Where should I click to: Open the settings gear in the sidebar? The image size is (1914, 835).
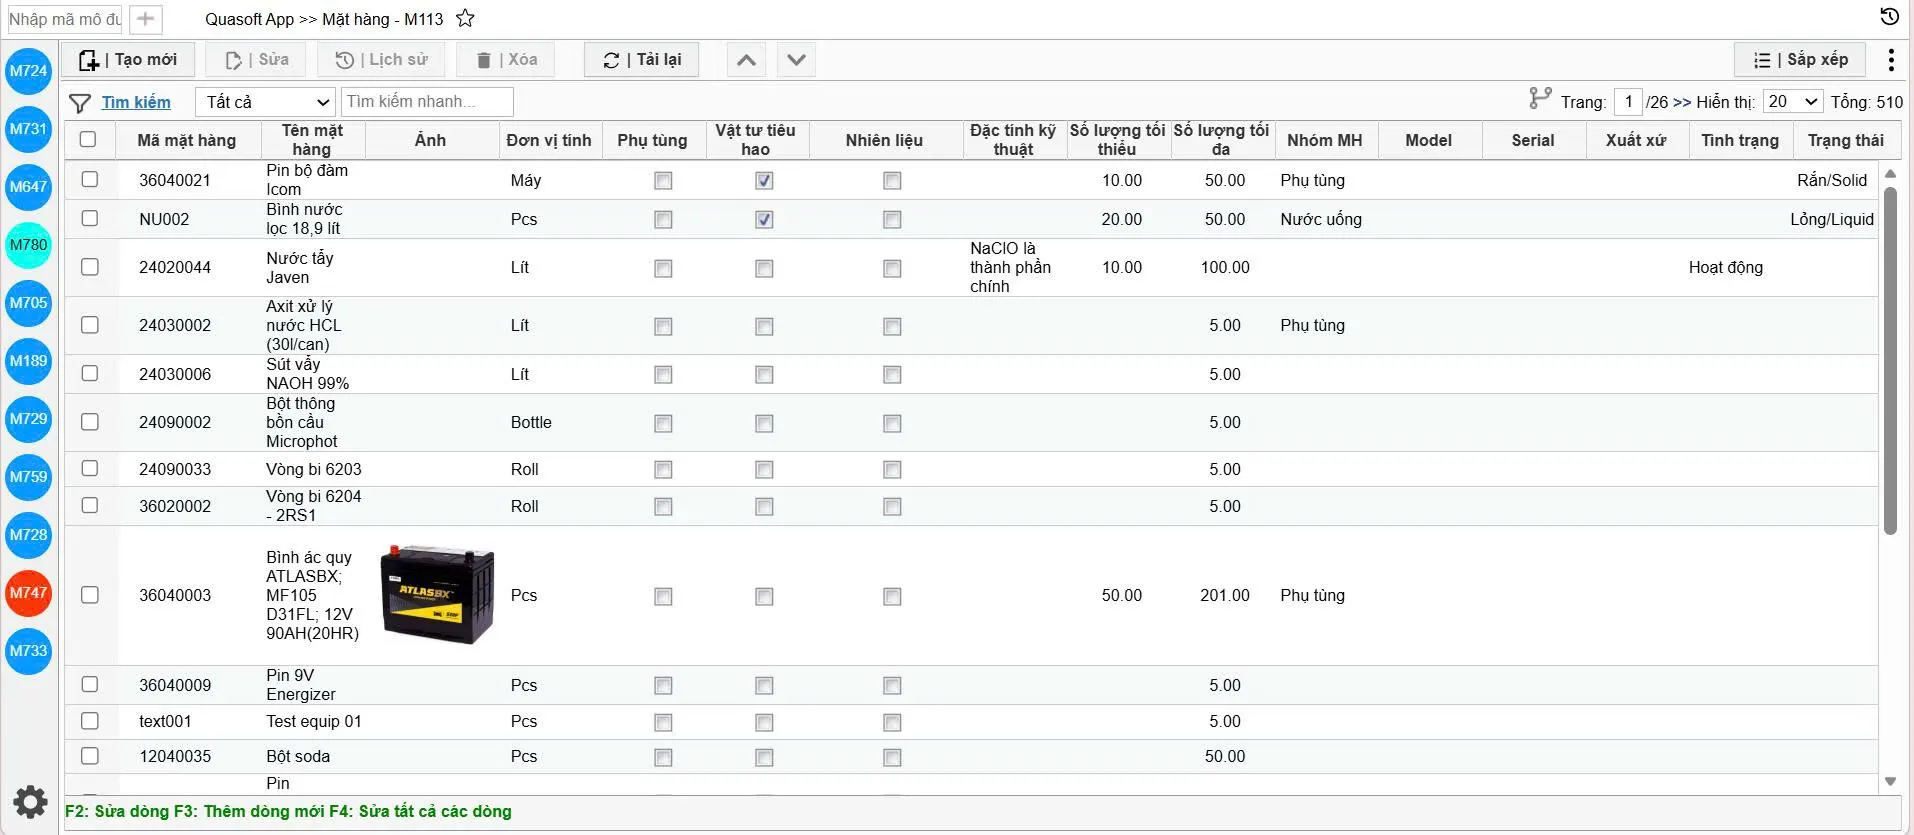[x=30, y=801]
